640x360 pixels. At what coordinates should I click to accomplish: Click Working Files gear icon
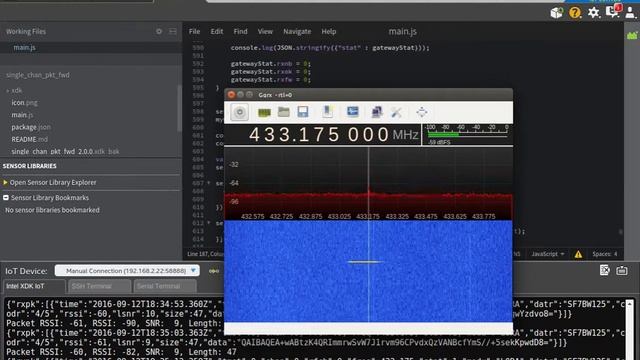159,31
